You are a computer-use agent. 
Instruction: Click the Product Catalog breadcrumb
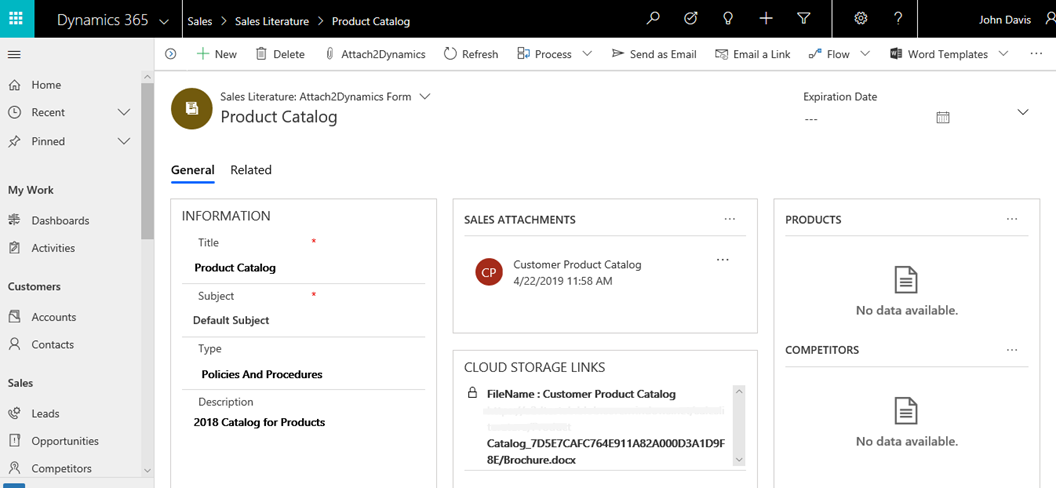370,22
